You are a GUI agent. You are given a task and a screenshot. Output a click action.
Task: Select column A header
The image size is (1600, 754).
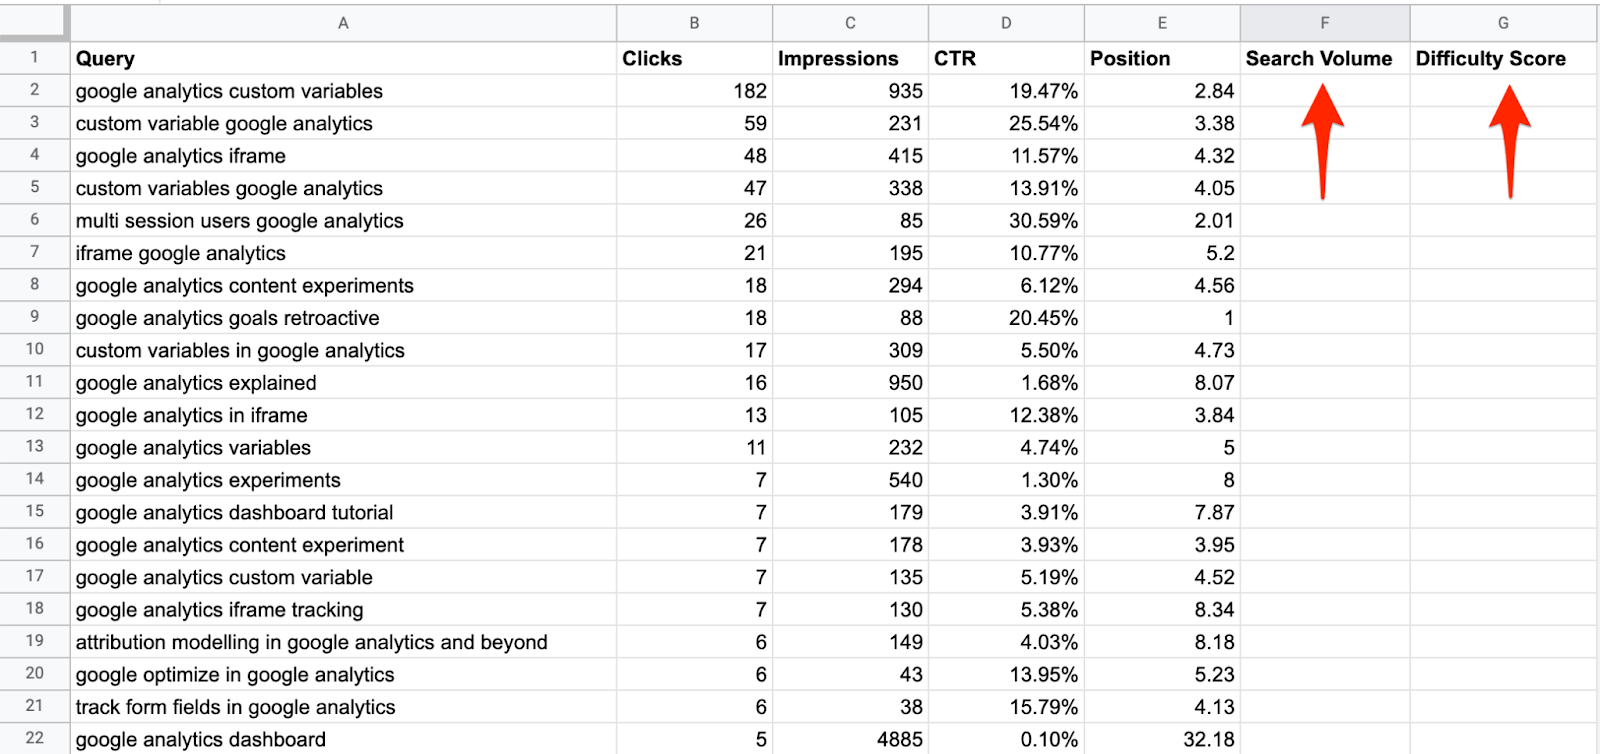coord(343,23)
